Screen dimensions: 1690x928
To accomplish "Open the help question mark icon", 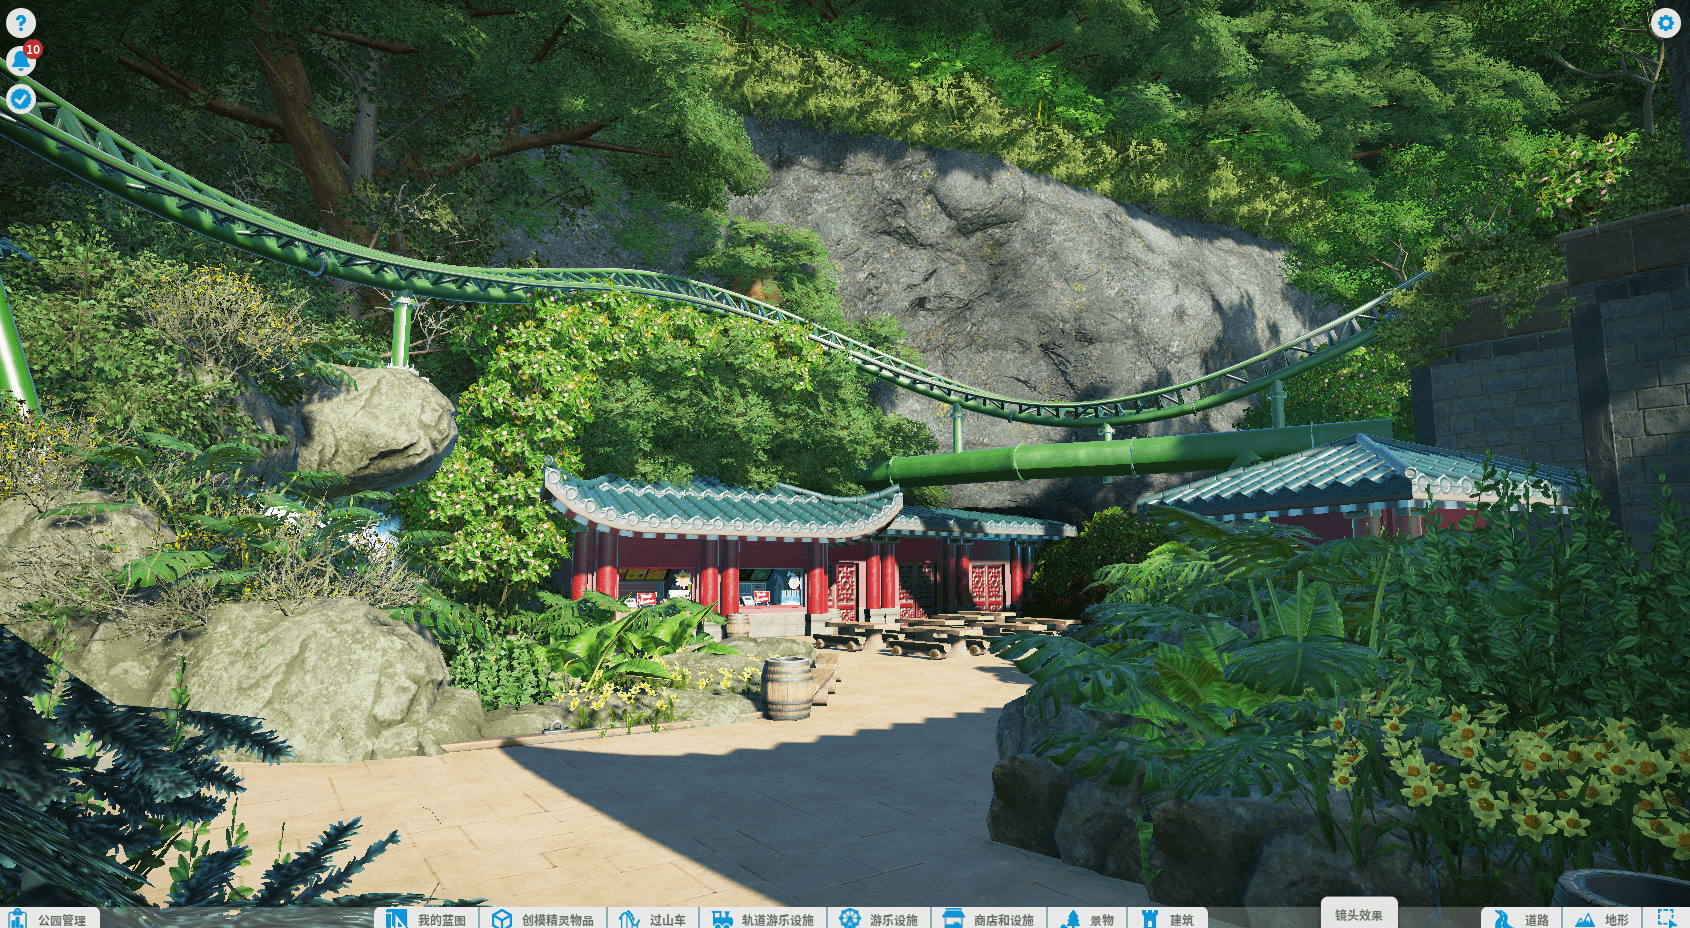I will click(x=21, y=22).
